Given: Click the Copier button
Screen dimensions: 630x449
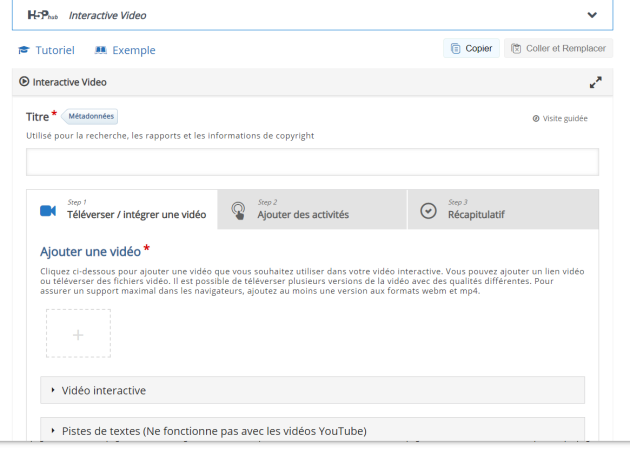Looking at the screenshot, I should pos(472,48).
